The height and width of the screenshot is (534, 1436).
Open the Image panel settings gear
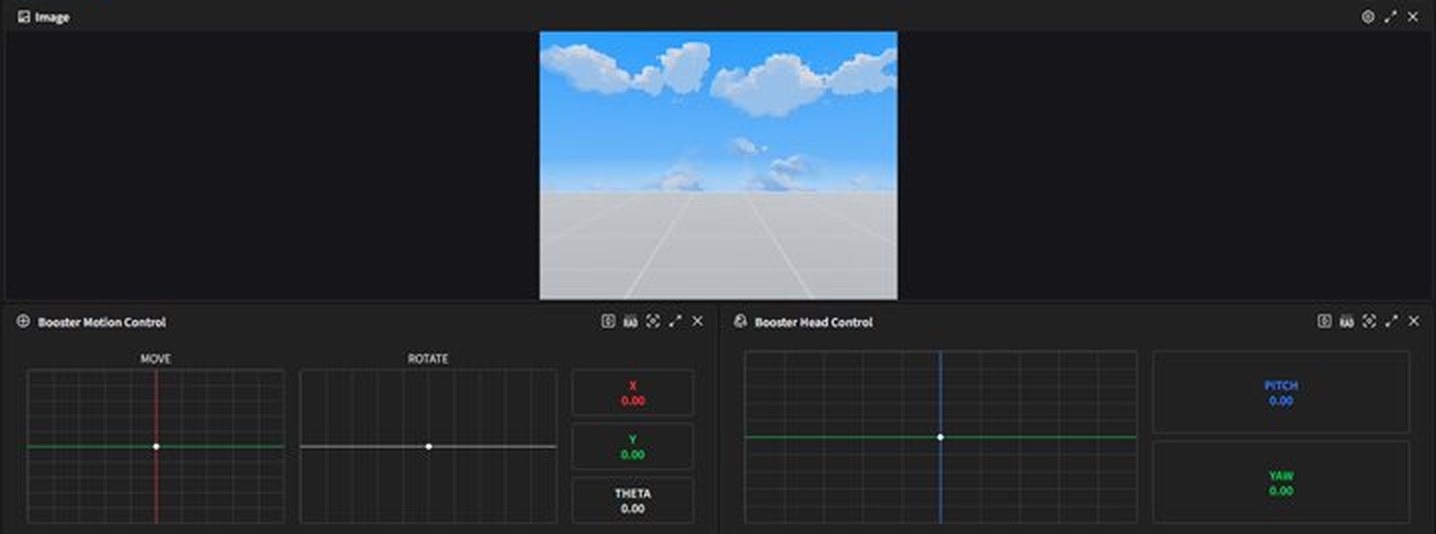click(1368, 17)
